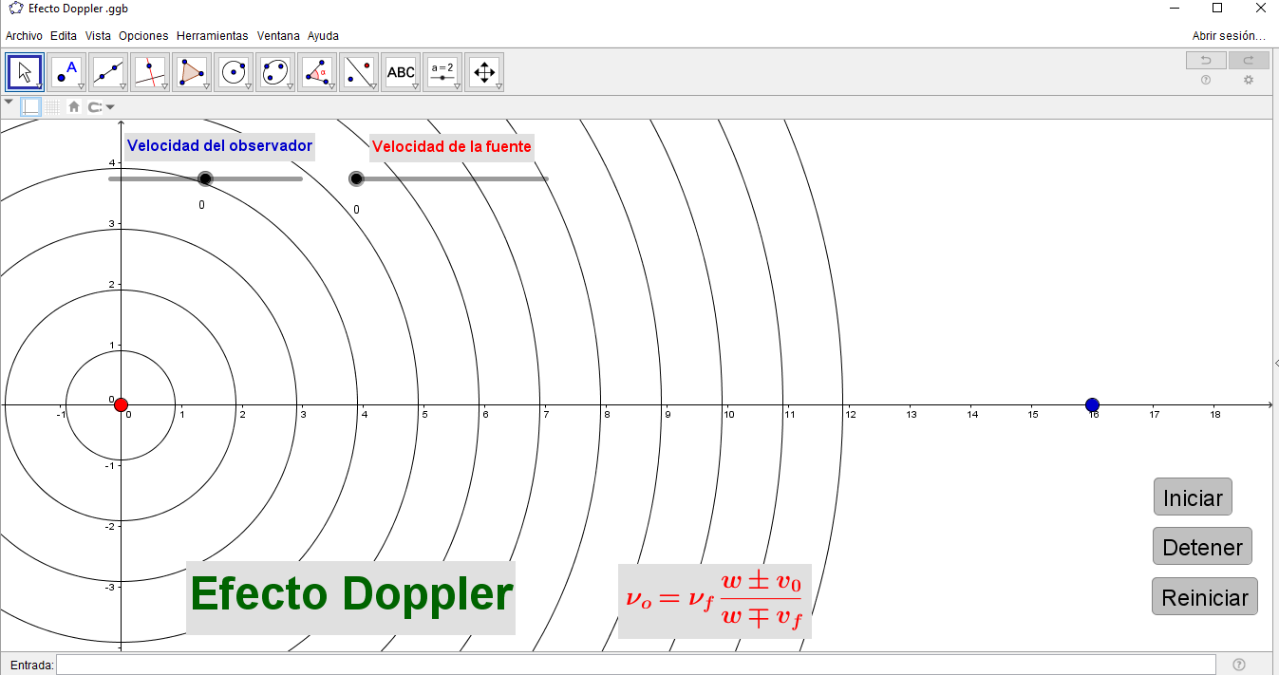Viewport: 1279px width, 675px height.
Task: Open the Ayuda menu
Action: click(323, 35)
